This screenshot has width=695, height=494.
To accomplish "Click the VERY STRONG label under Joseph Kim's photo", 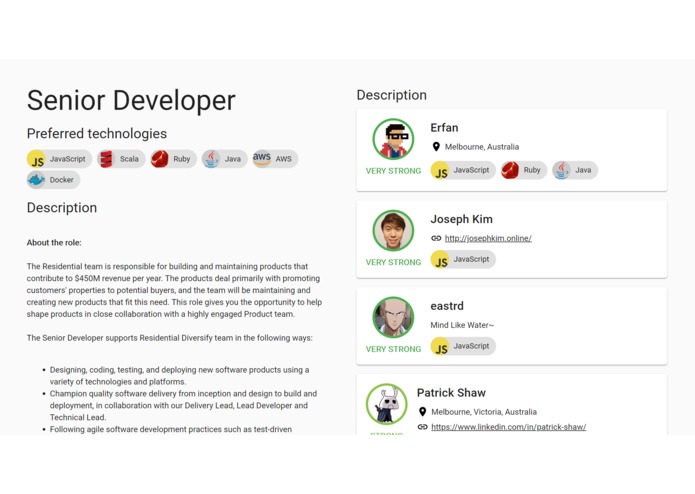I will pos(393,262).
